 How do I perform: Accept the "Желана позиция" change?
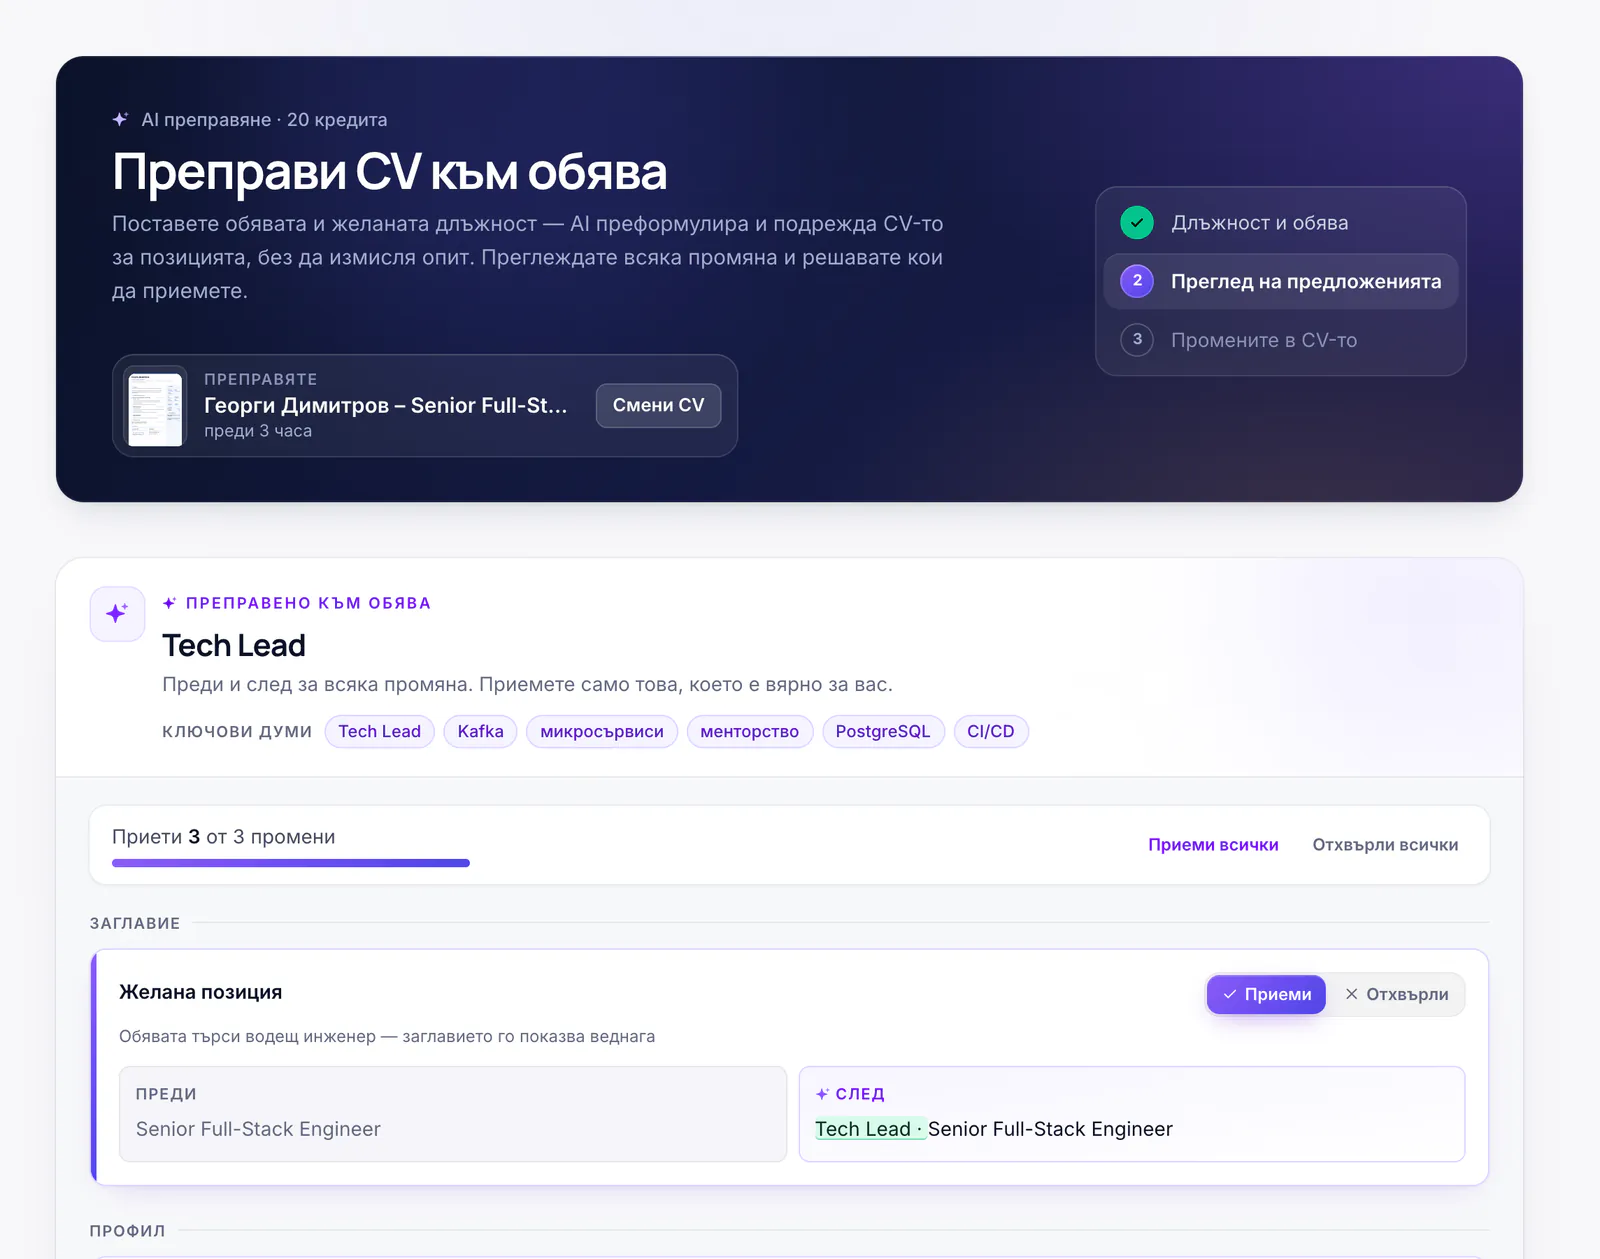[1266, 994]
